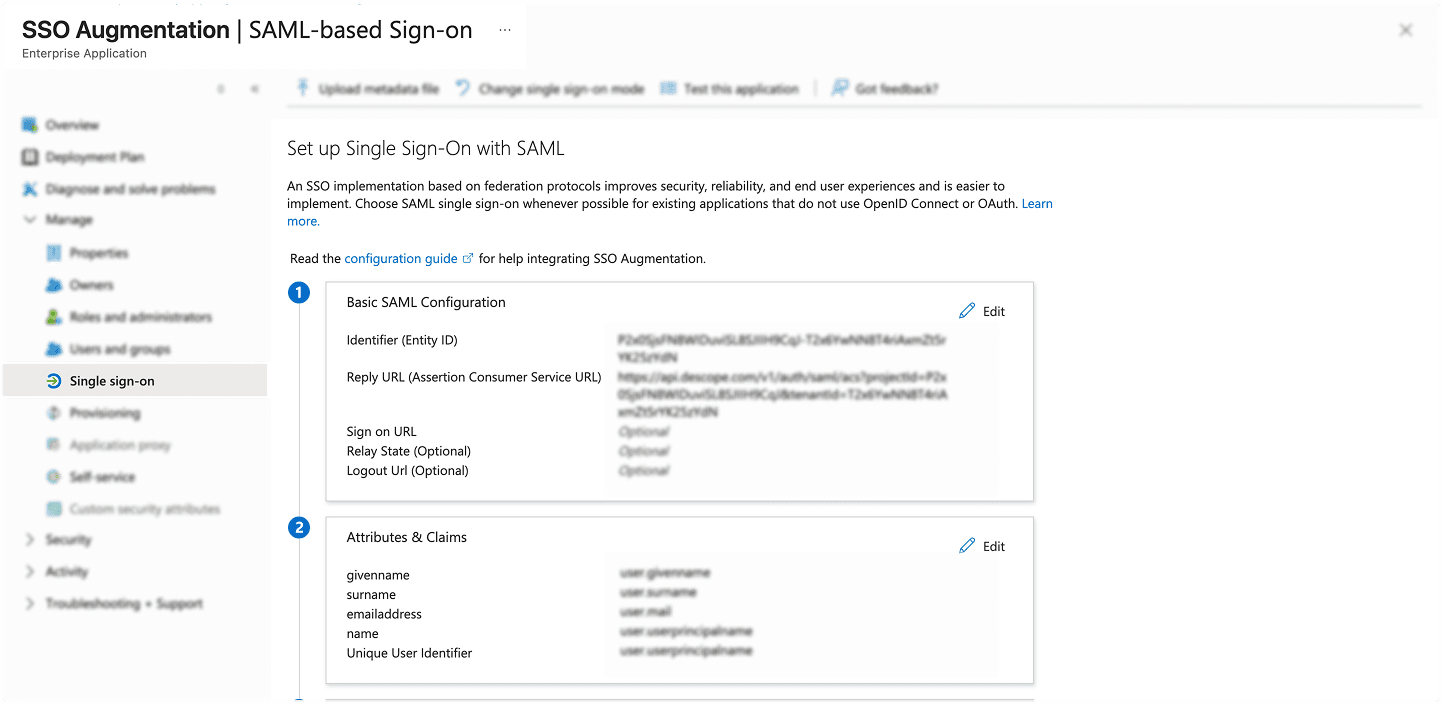Click the Got feedback icon
Screen dimensions: 1442x704
pos(840,89)
